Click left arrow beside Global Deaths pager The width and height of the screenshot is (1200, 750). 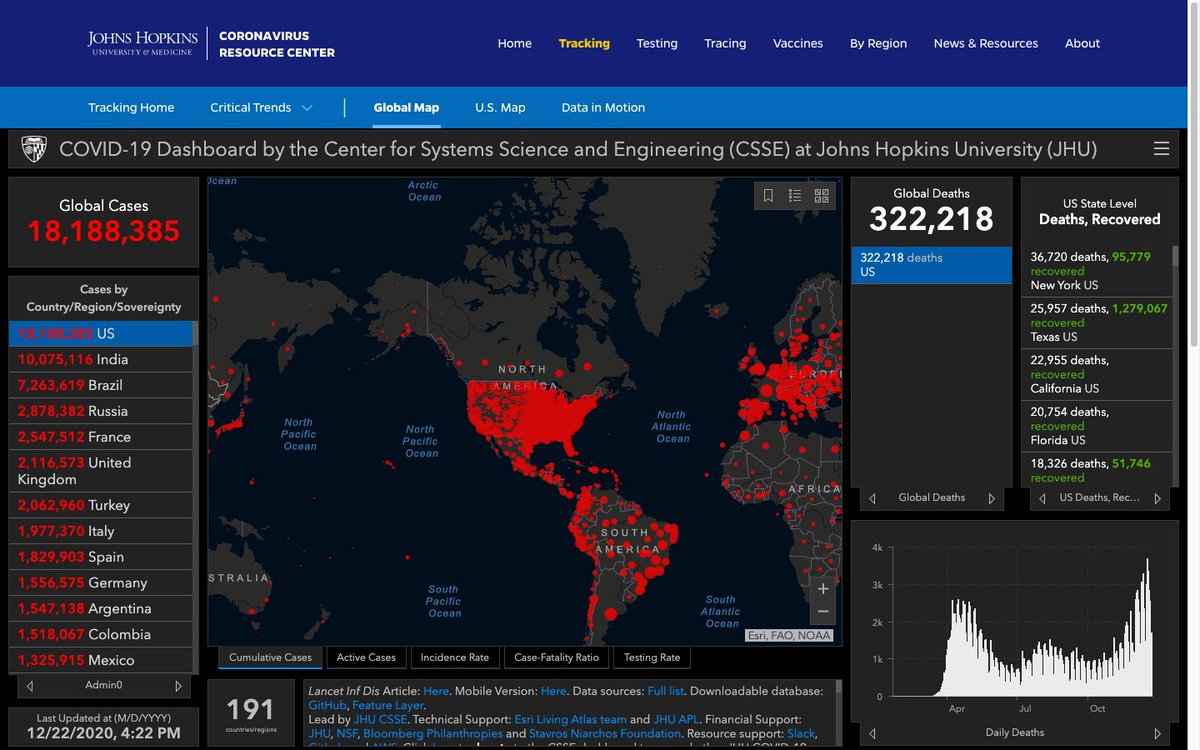pyautogui.click(x=872, y=498)
